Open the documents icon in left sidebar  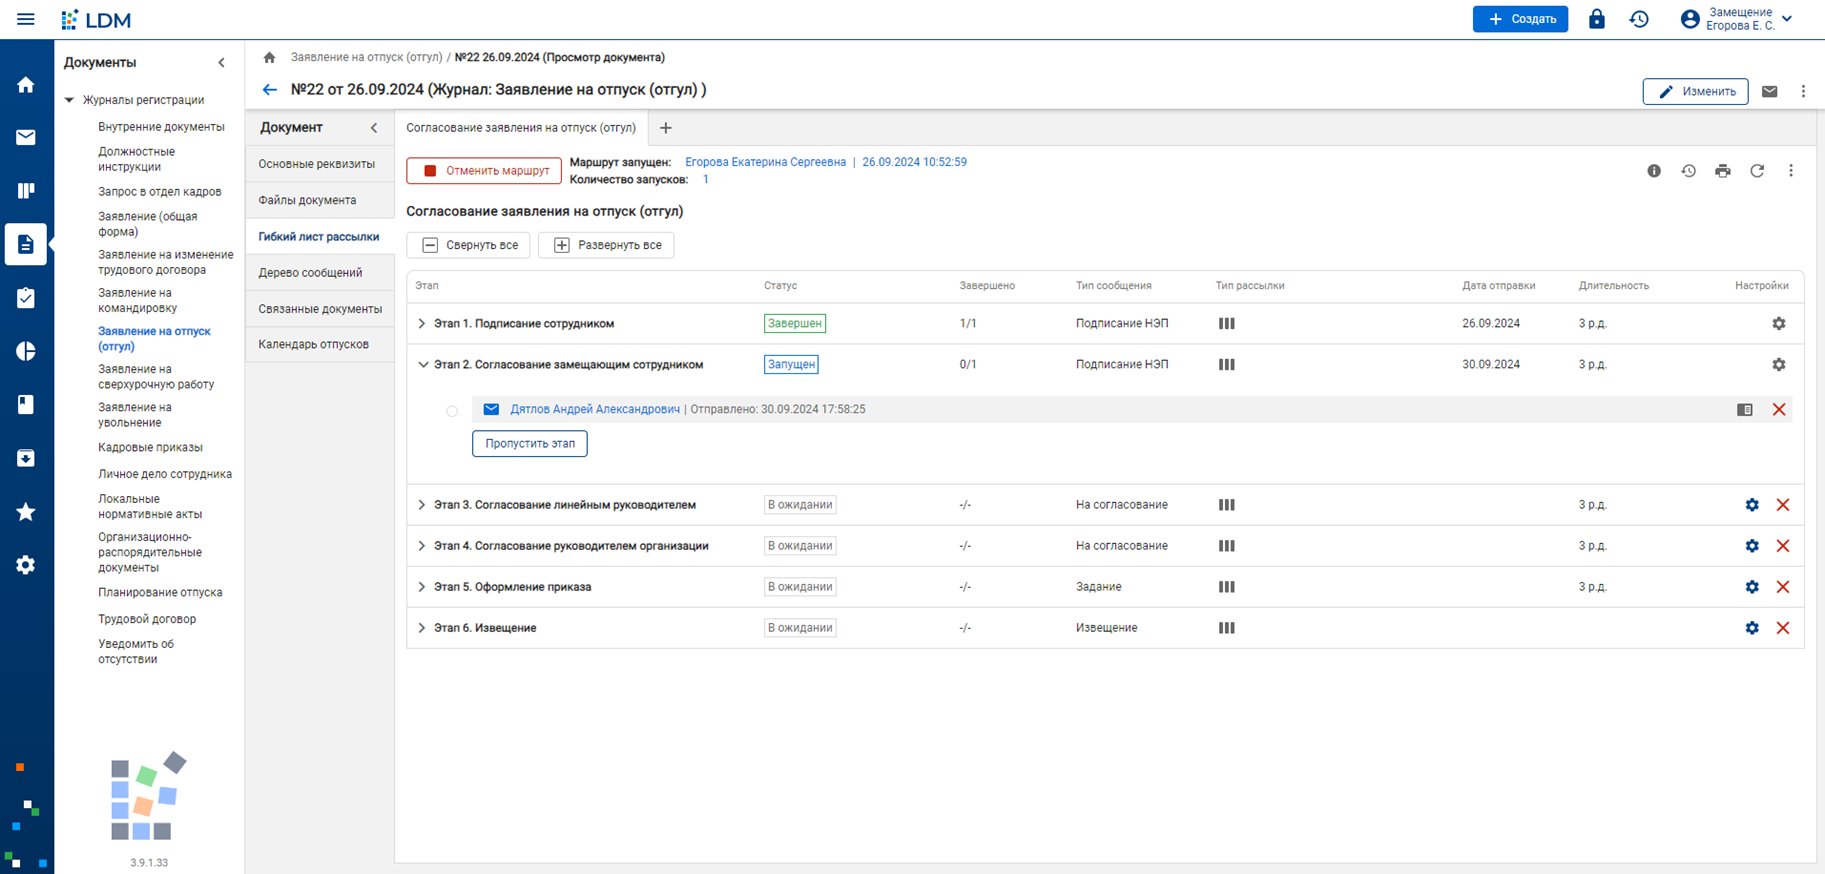(26, 244)
